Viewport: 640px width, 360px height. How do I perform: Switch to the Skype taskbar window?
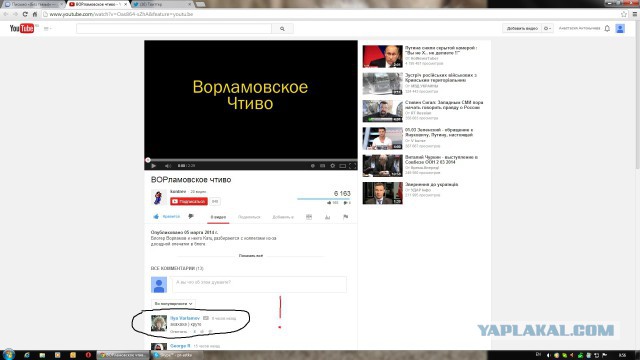pos(176,355)
